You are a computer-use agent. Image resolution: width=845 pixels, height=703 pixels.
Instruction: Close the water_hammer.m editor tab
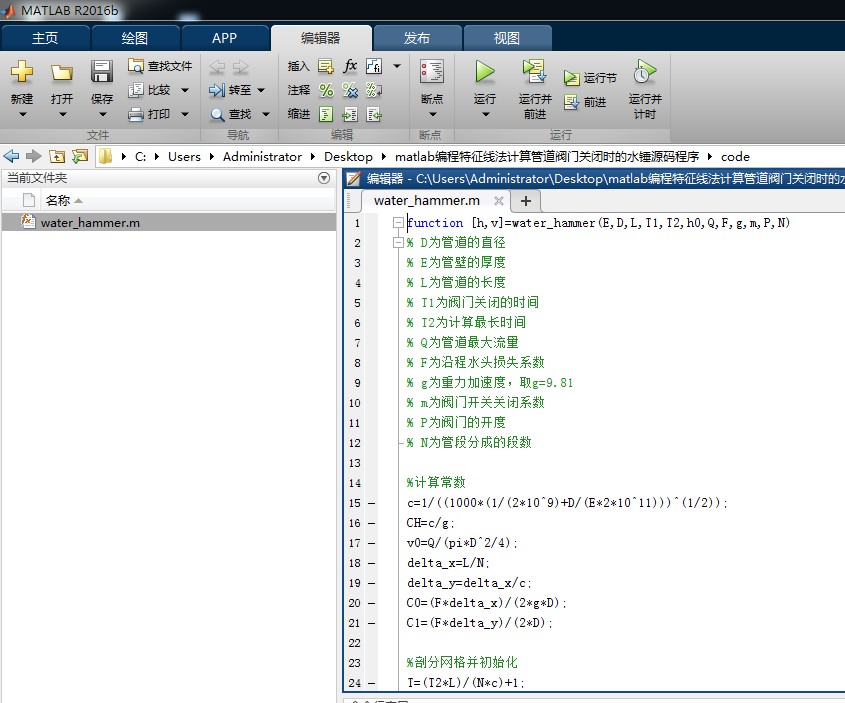click(x=499, y=201)
